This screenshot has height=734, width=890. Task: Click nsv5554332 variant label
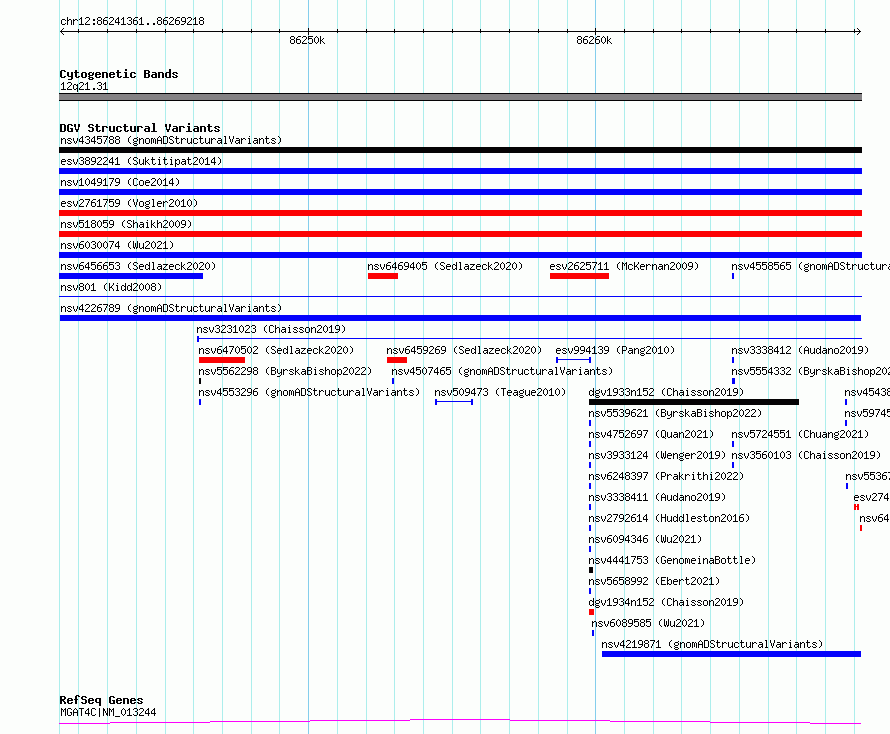[811, 371]
